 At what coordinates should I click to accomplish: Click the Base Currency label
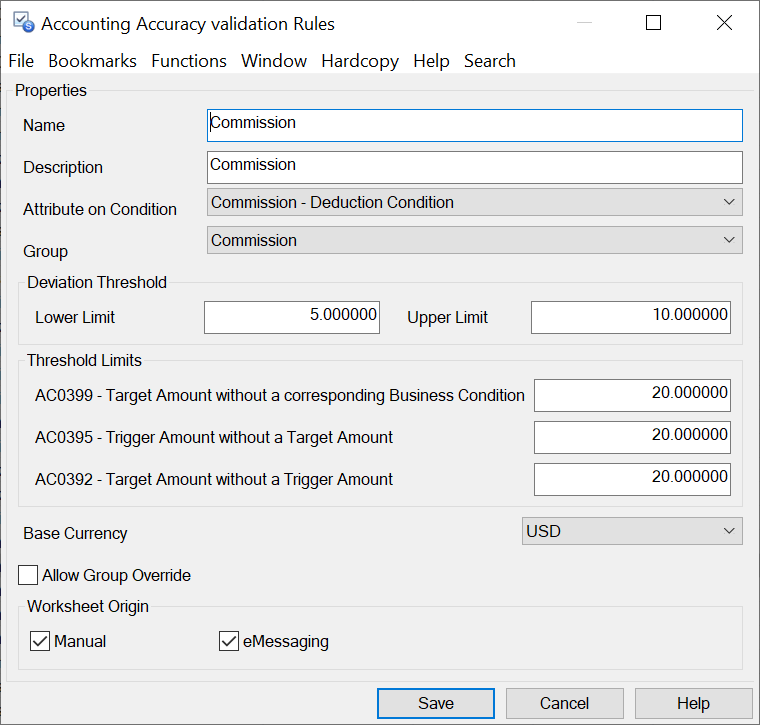[75, 534]
